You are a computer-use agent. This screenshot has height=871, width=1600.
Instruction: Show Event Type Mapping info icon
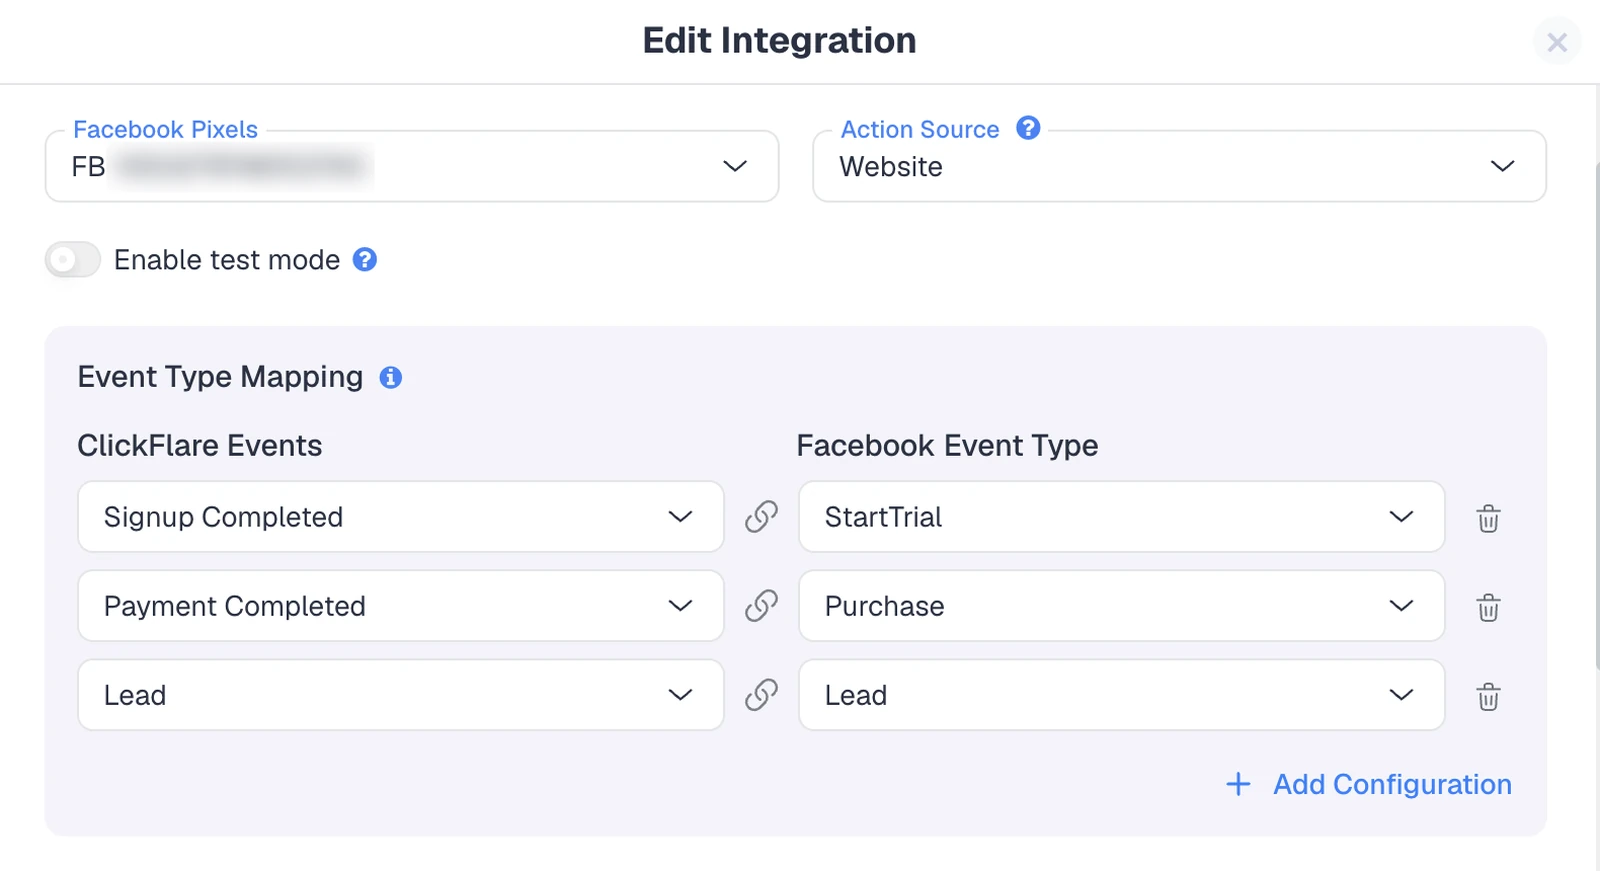[391, 377]
